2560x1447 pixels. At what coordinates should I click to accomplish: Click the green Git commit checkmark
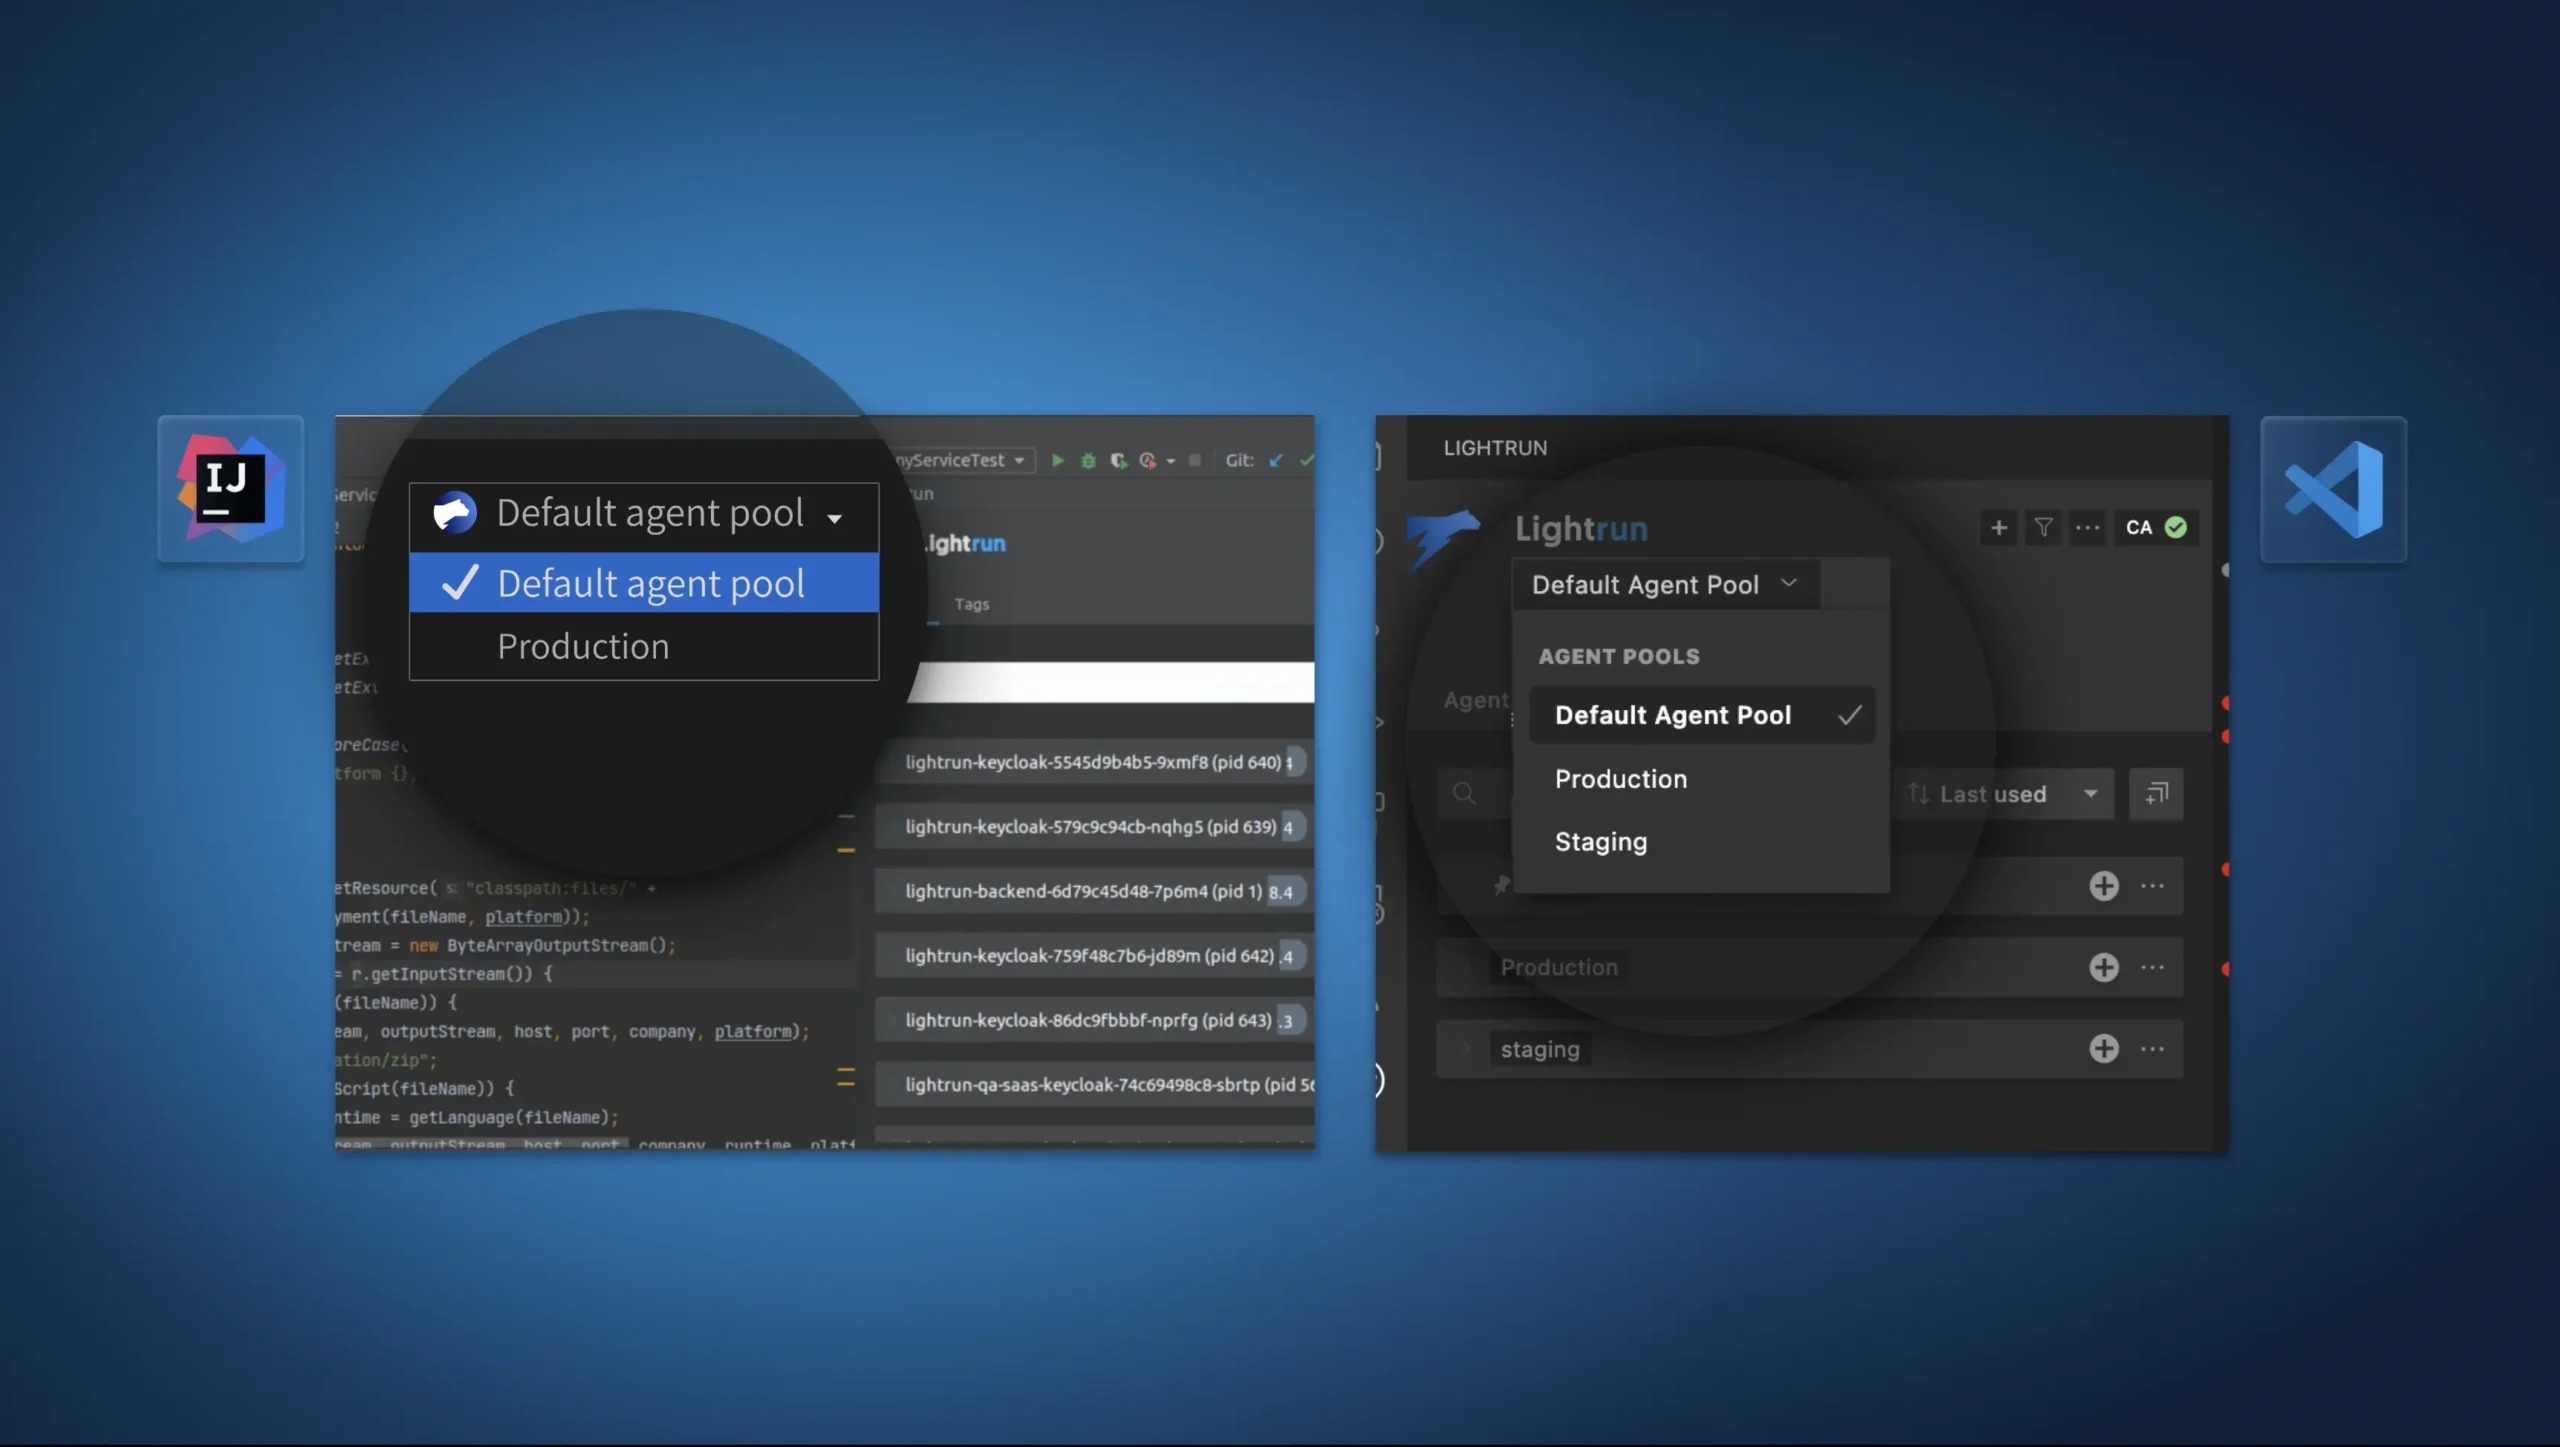click(1306, 460)
